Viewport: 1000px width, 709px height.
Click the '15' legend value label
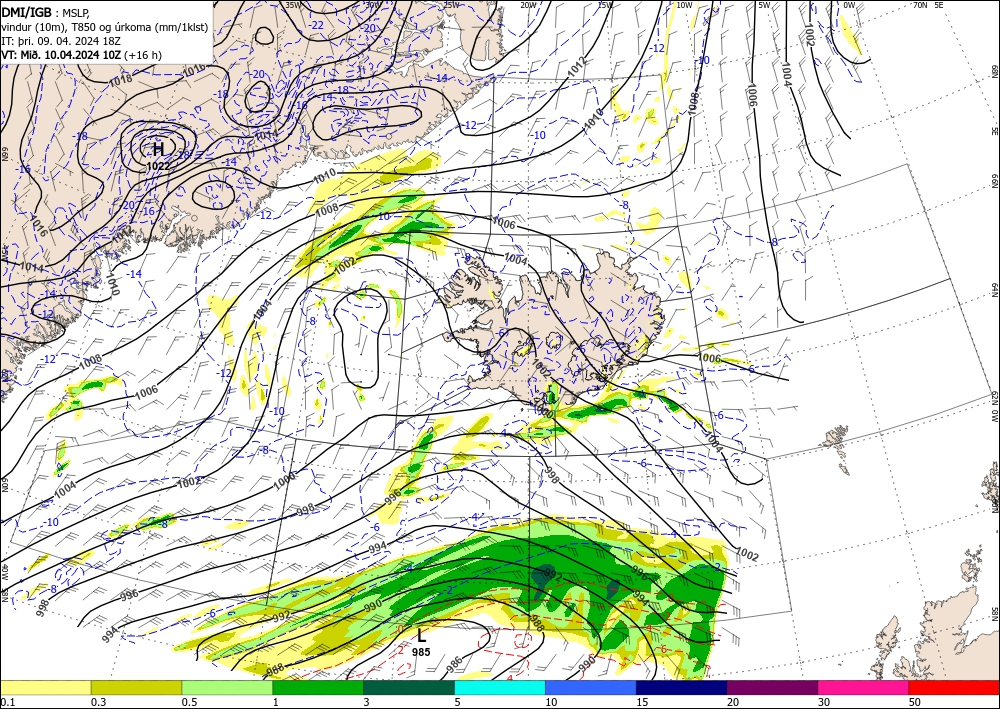pyautogui.click(x=642, y=702)
